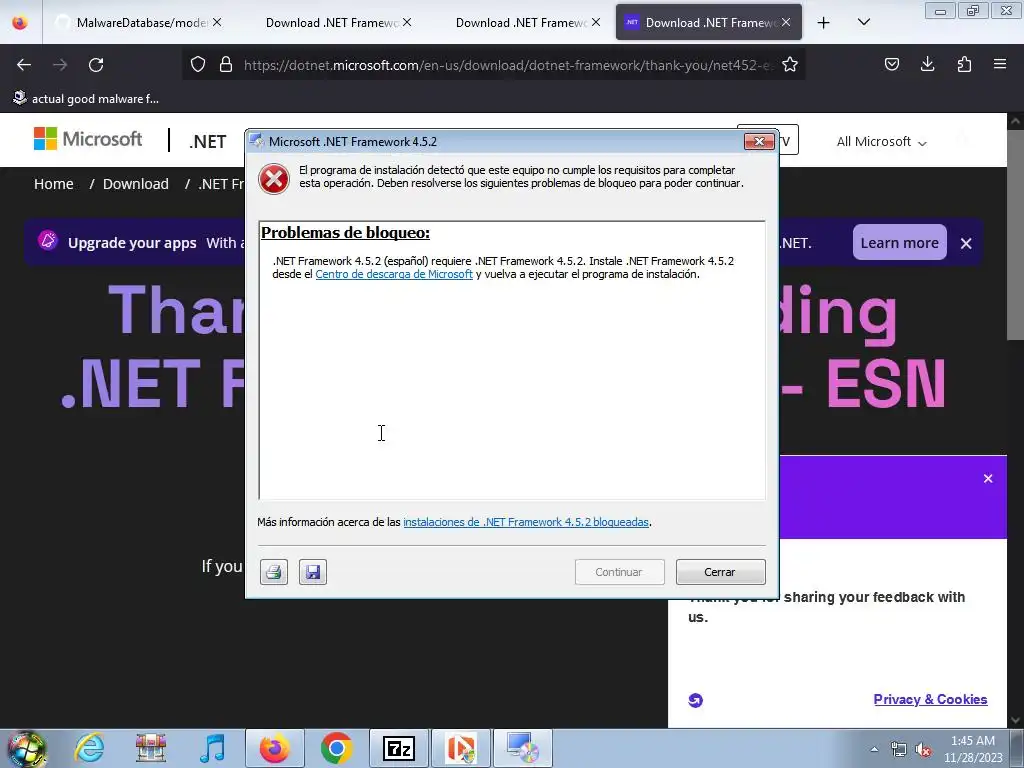This screenshot has height=768, width=1024.
Task: Open the orange media taskbar app
Action: pyautogui.click(x=461, y=748)
